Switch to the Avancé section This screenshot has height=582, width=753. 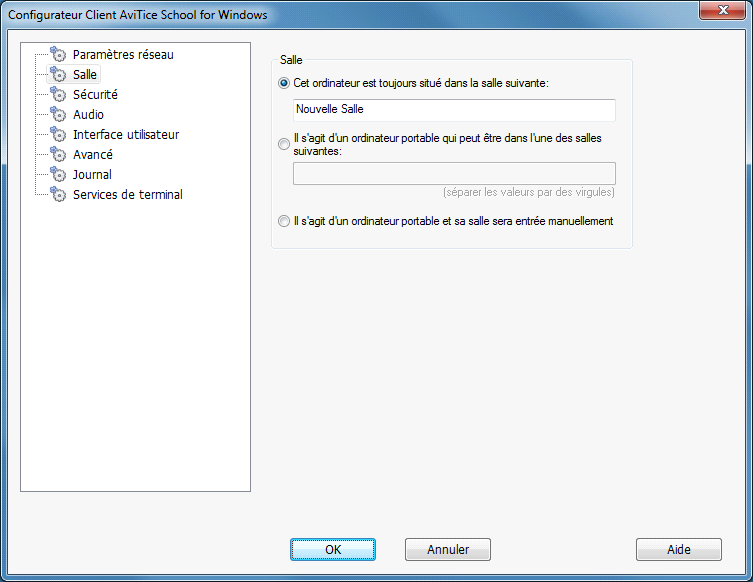pyautogui.click(x=93, y=155)
